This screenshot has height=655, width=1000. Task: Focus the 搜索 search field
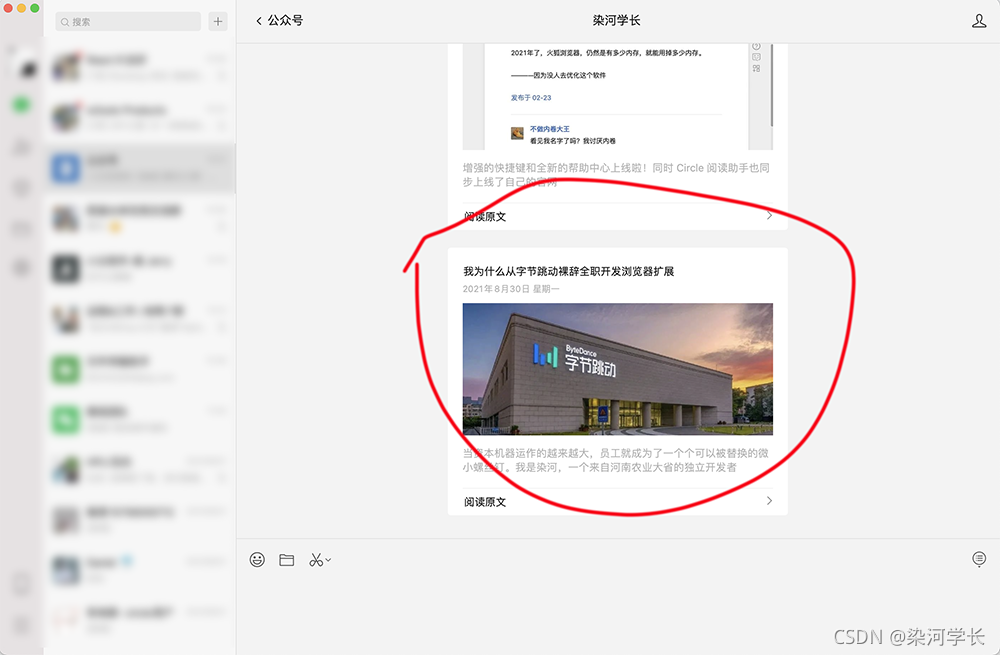click(128, 21)
